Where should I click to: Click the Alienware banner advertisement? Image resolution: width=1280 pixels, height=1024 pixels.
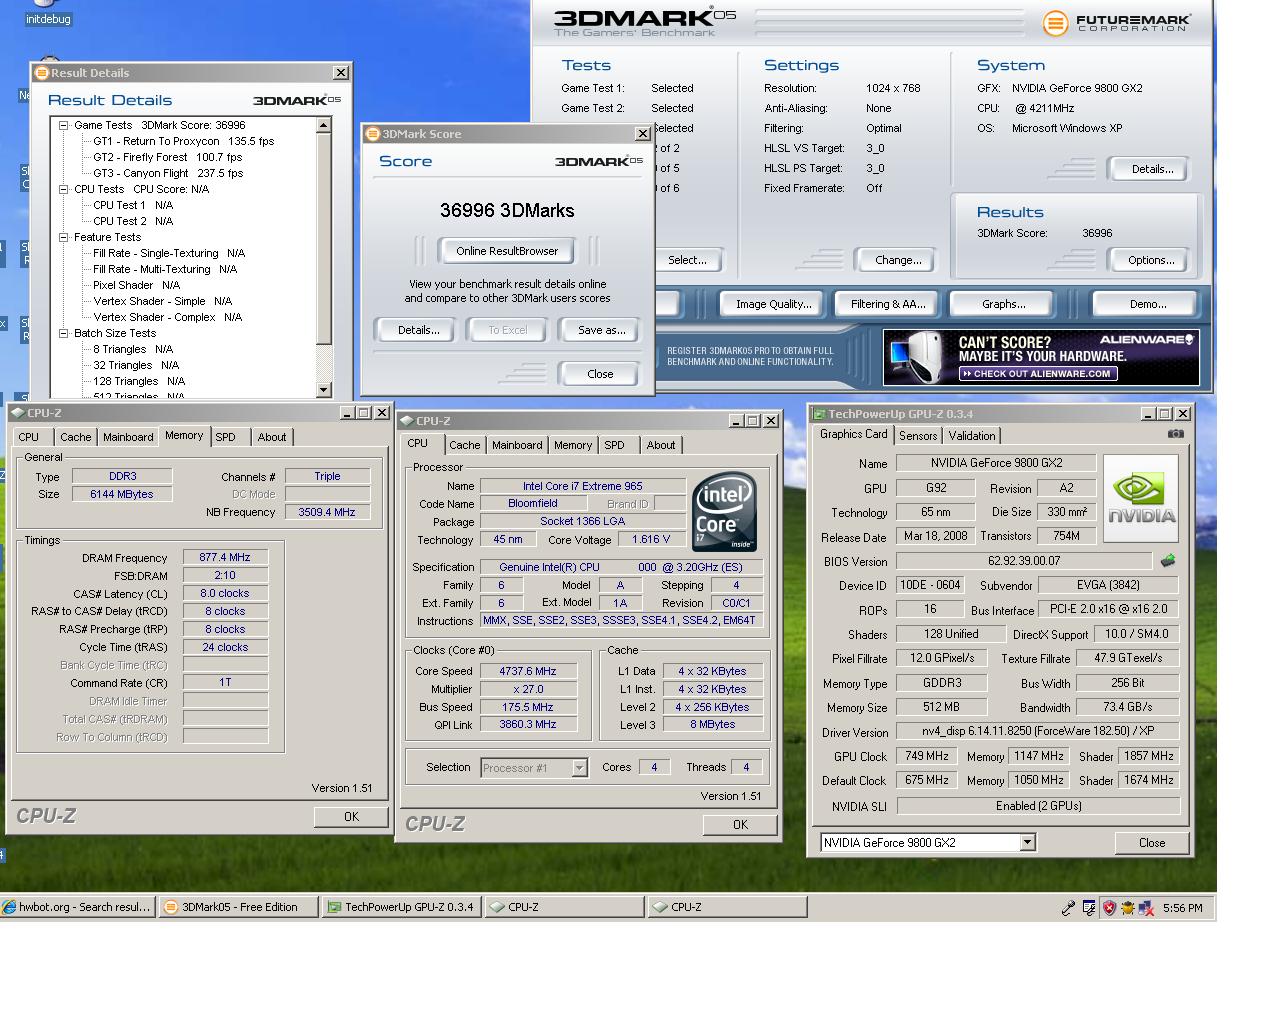click(1041, 357)
